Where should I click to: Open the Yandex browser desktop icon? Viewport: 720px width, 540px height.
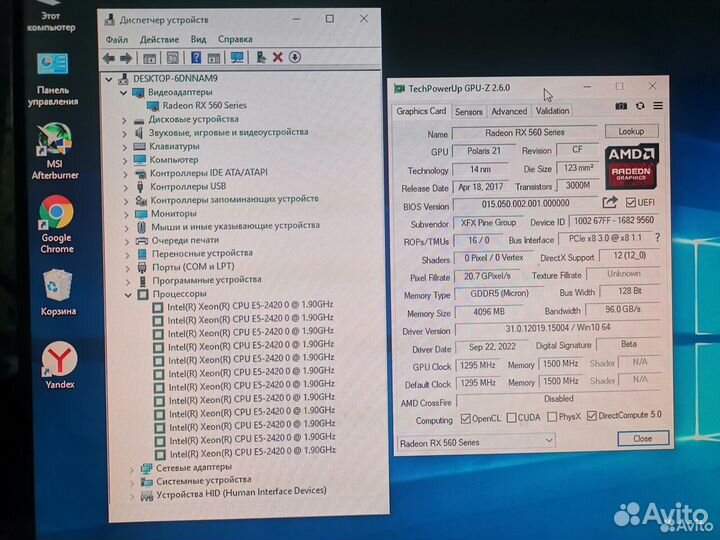click(59, 366)
